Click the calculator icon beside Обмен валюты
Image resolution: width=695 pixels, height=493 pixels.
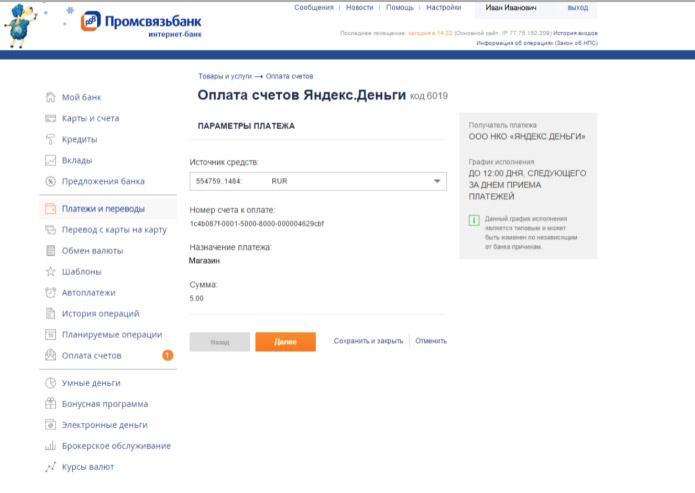51,250
